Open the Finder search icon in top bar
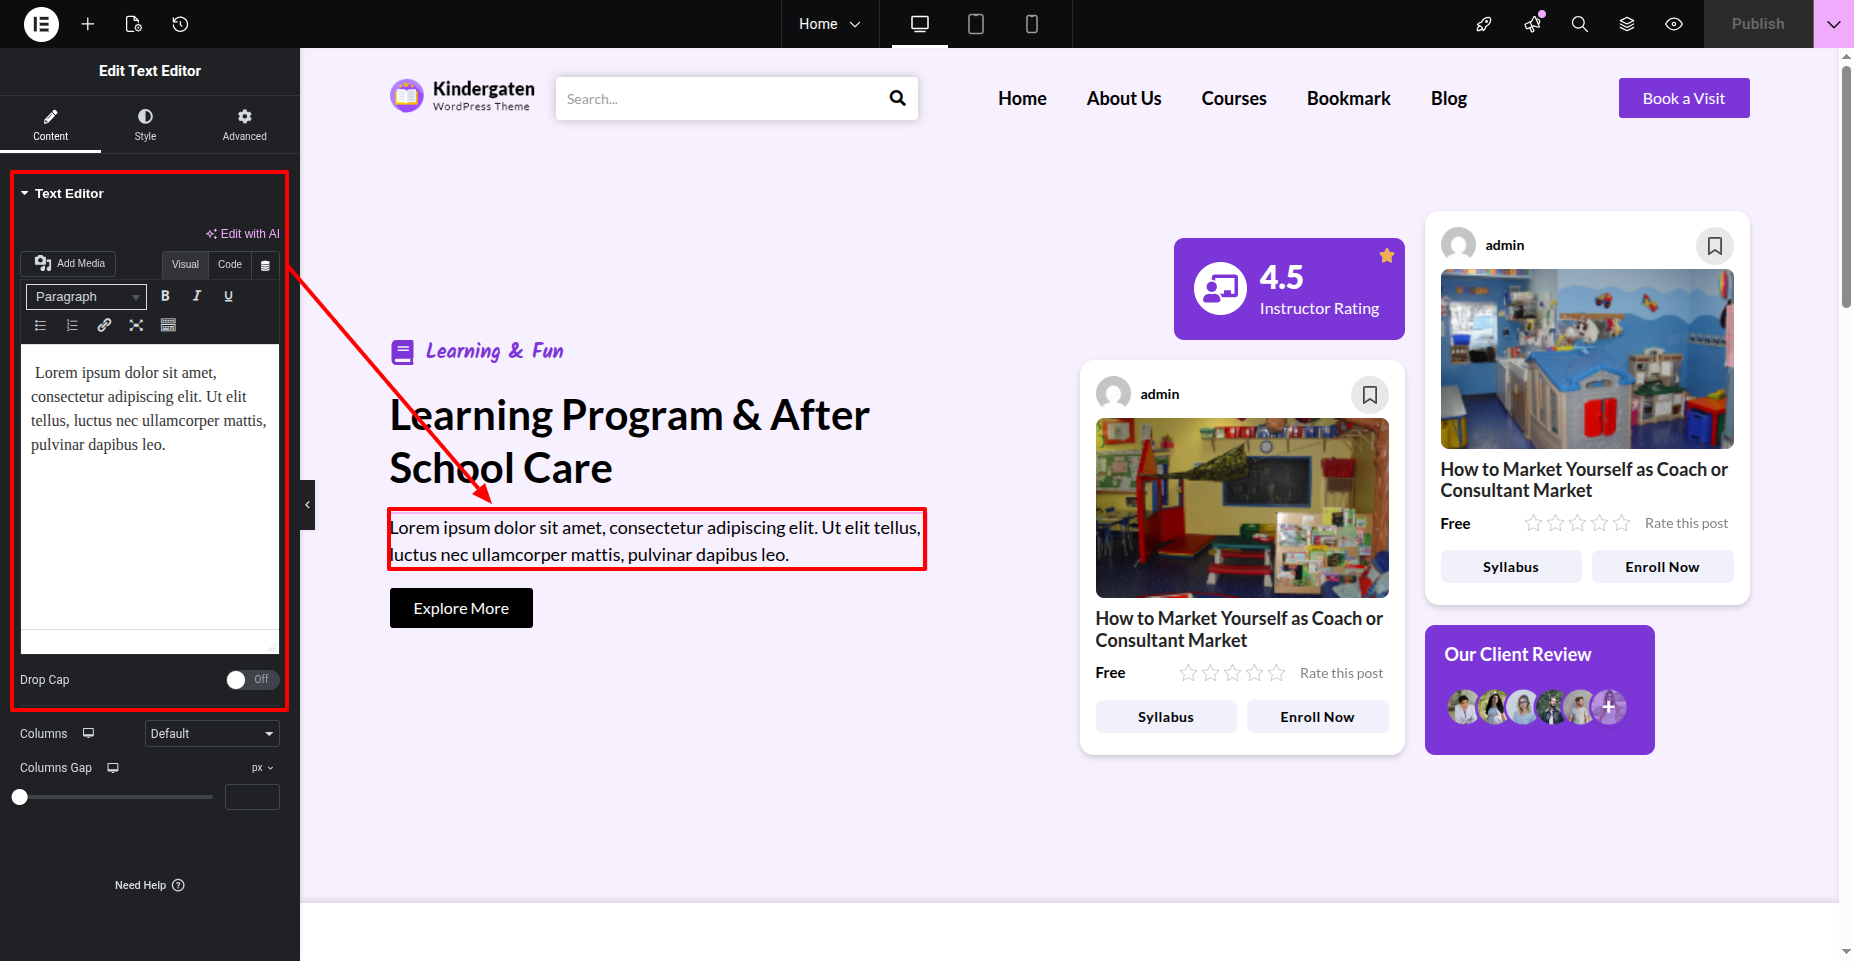 point(1580,24)
